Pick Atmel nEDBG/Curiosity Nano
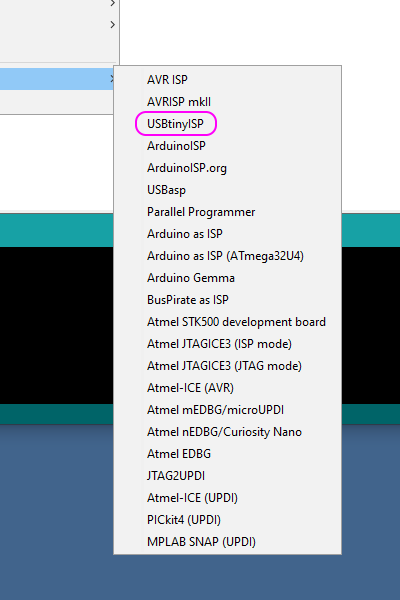This screenshot has height=600, width=400. pos(227,432)
